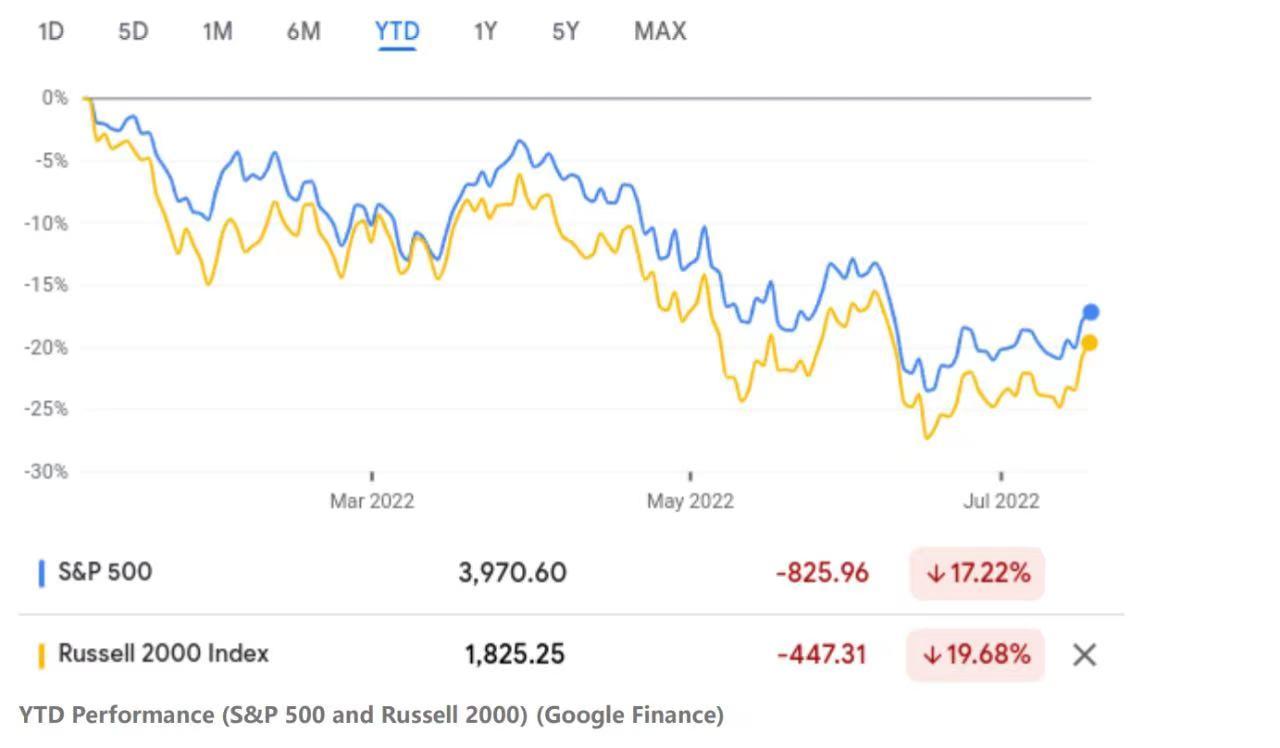Click the yellow Russell endpoint dot
The height and width of the screenshot is (748, 1280).
click(1090, 343)
